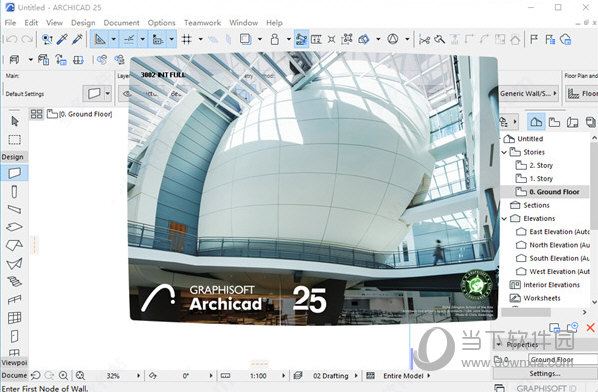
Task: Click the Archicad 25 splash screen image
Action: point(313,189)
